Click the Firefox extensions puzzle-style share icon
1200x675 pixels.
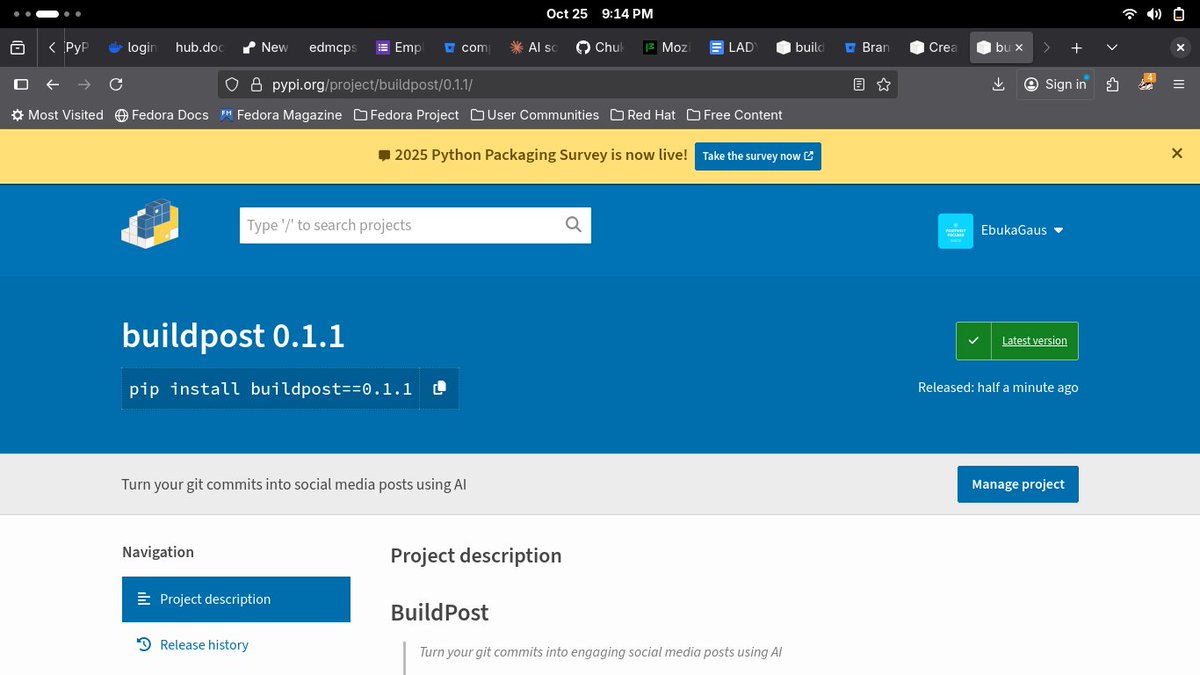coord(1112,84)
